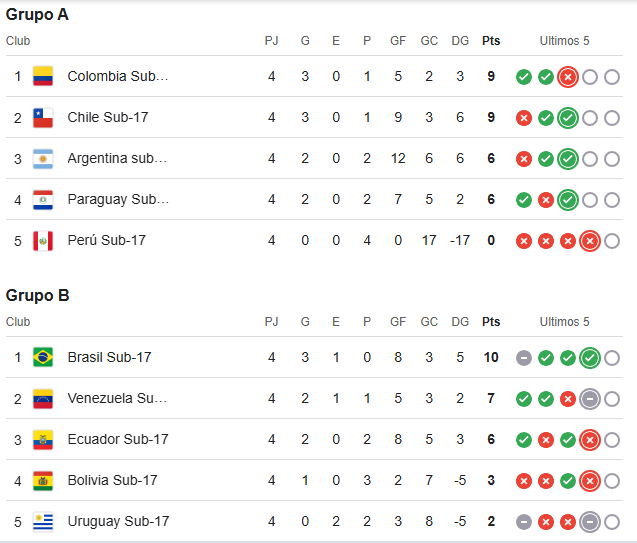The width and height of the screenshot is (637, 543).
Task: Open Chile Sub-17 team link
Action: (x=108, y=117)
